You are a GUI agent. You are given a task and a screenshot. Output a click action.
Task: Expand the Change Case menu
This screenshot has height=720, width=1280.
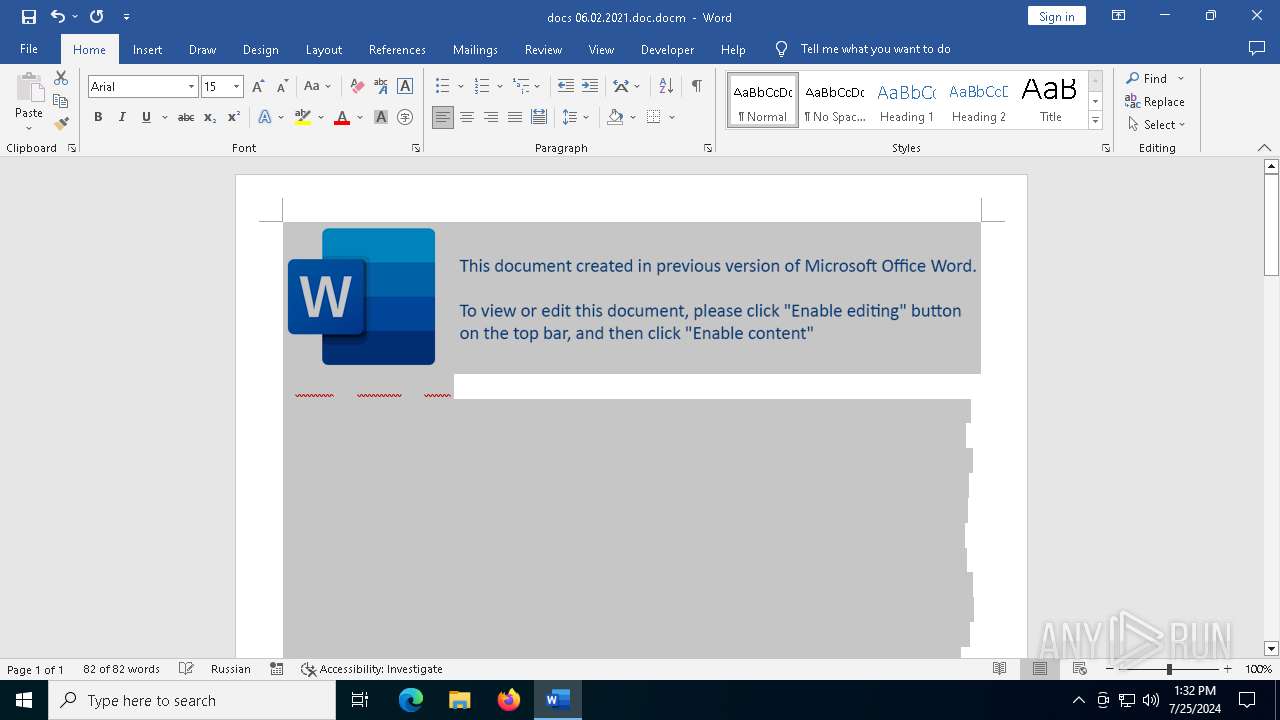click(317, 87)
